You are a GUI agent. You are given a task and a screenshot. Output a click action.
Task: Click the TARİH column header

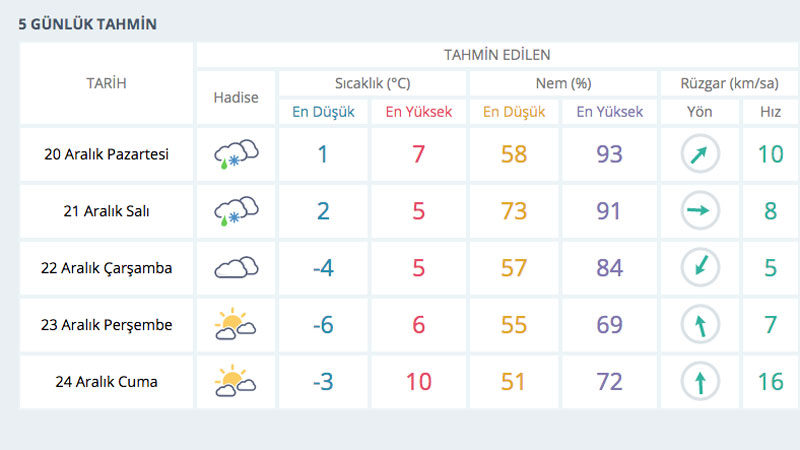coord(107,83)
